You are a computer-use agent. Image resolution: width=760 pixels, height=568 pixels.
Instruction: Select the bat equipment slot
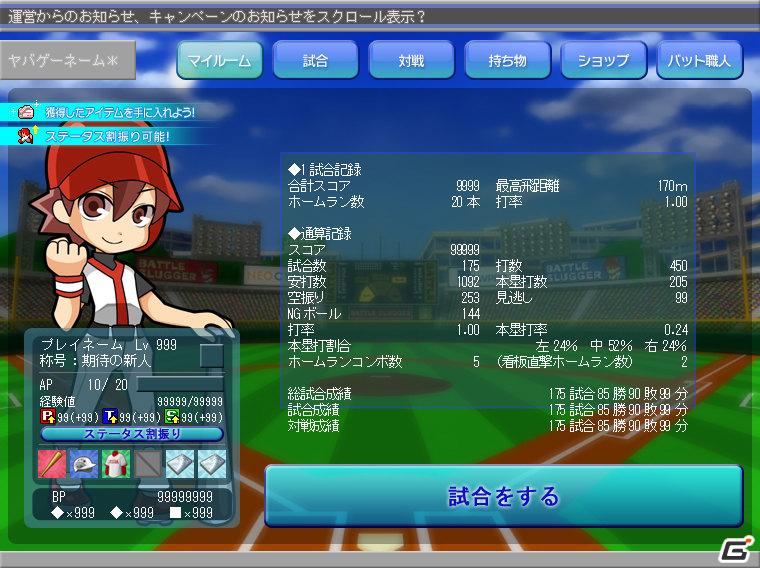pyautogui.click(x=52, y=464)
